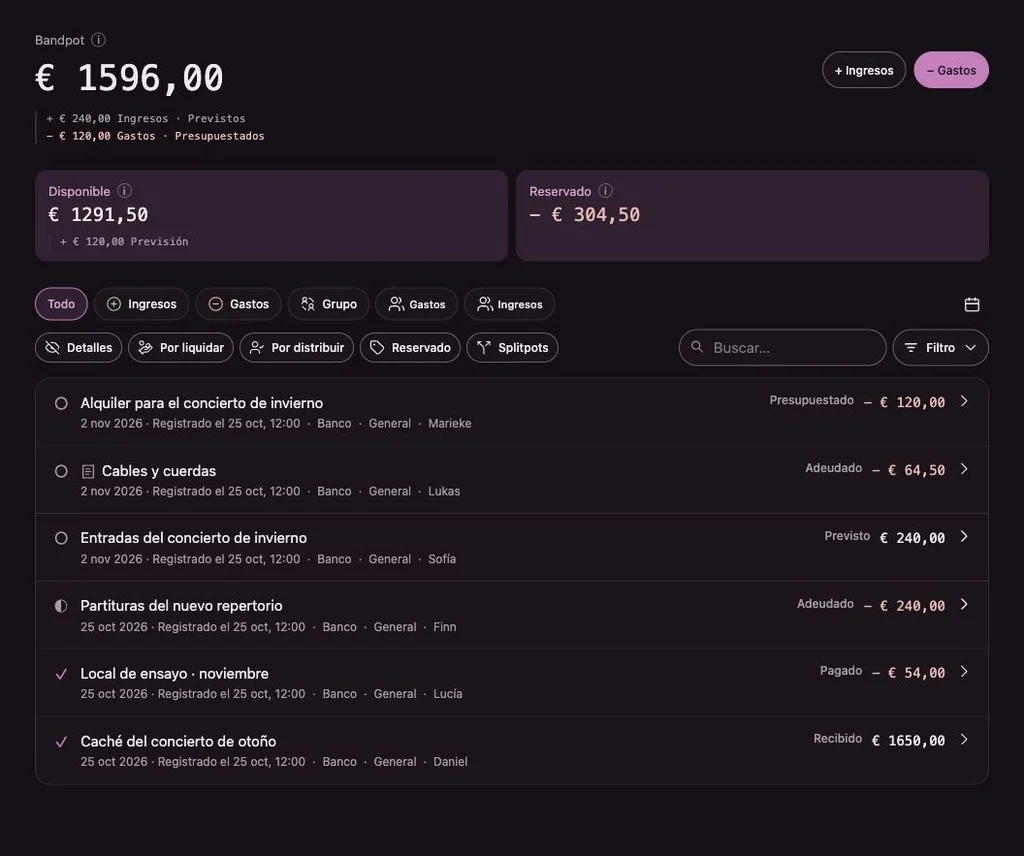Expand Cables y cuerdas row chevron
1024x856 pixels.
tap(964, 469)
